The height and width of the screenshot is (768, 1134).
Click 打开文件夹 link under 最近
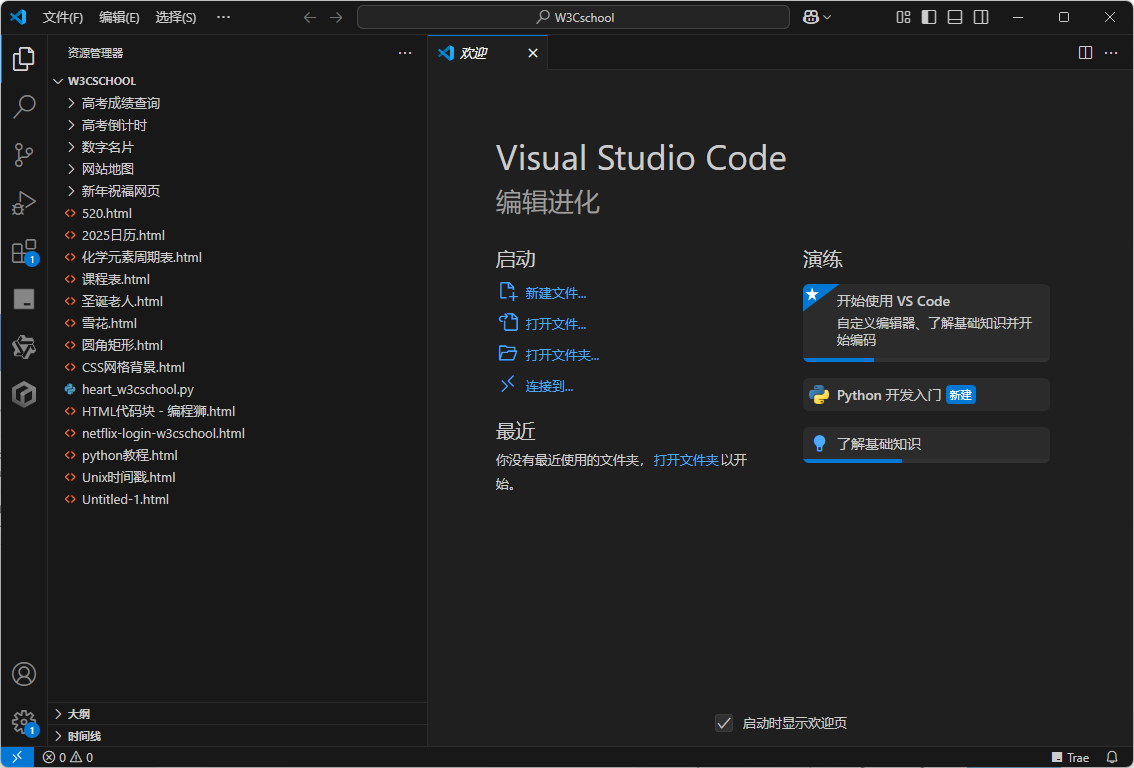pos(686,460)
